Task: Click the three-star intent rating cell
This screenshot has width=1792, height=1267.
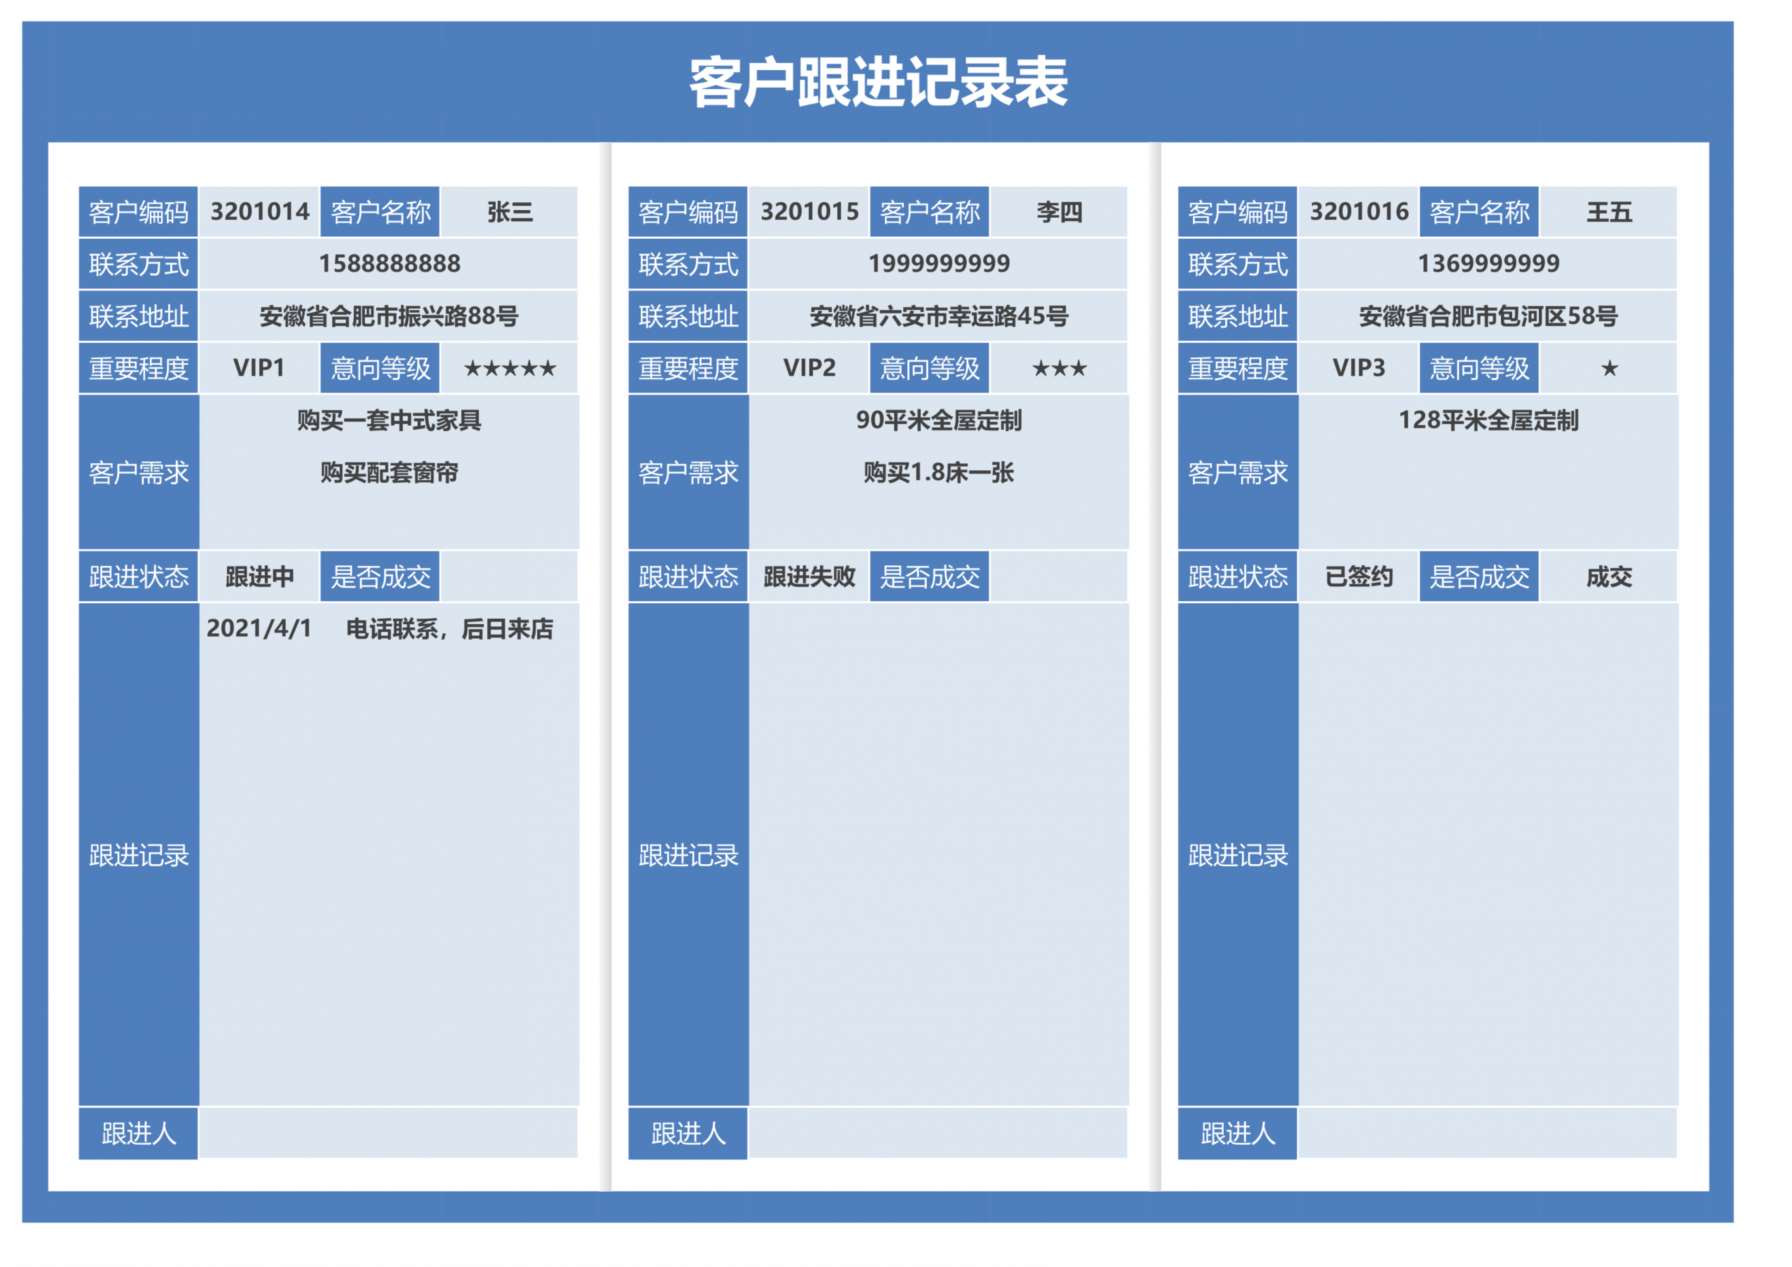Action: 1059,368
